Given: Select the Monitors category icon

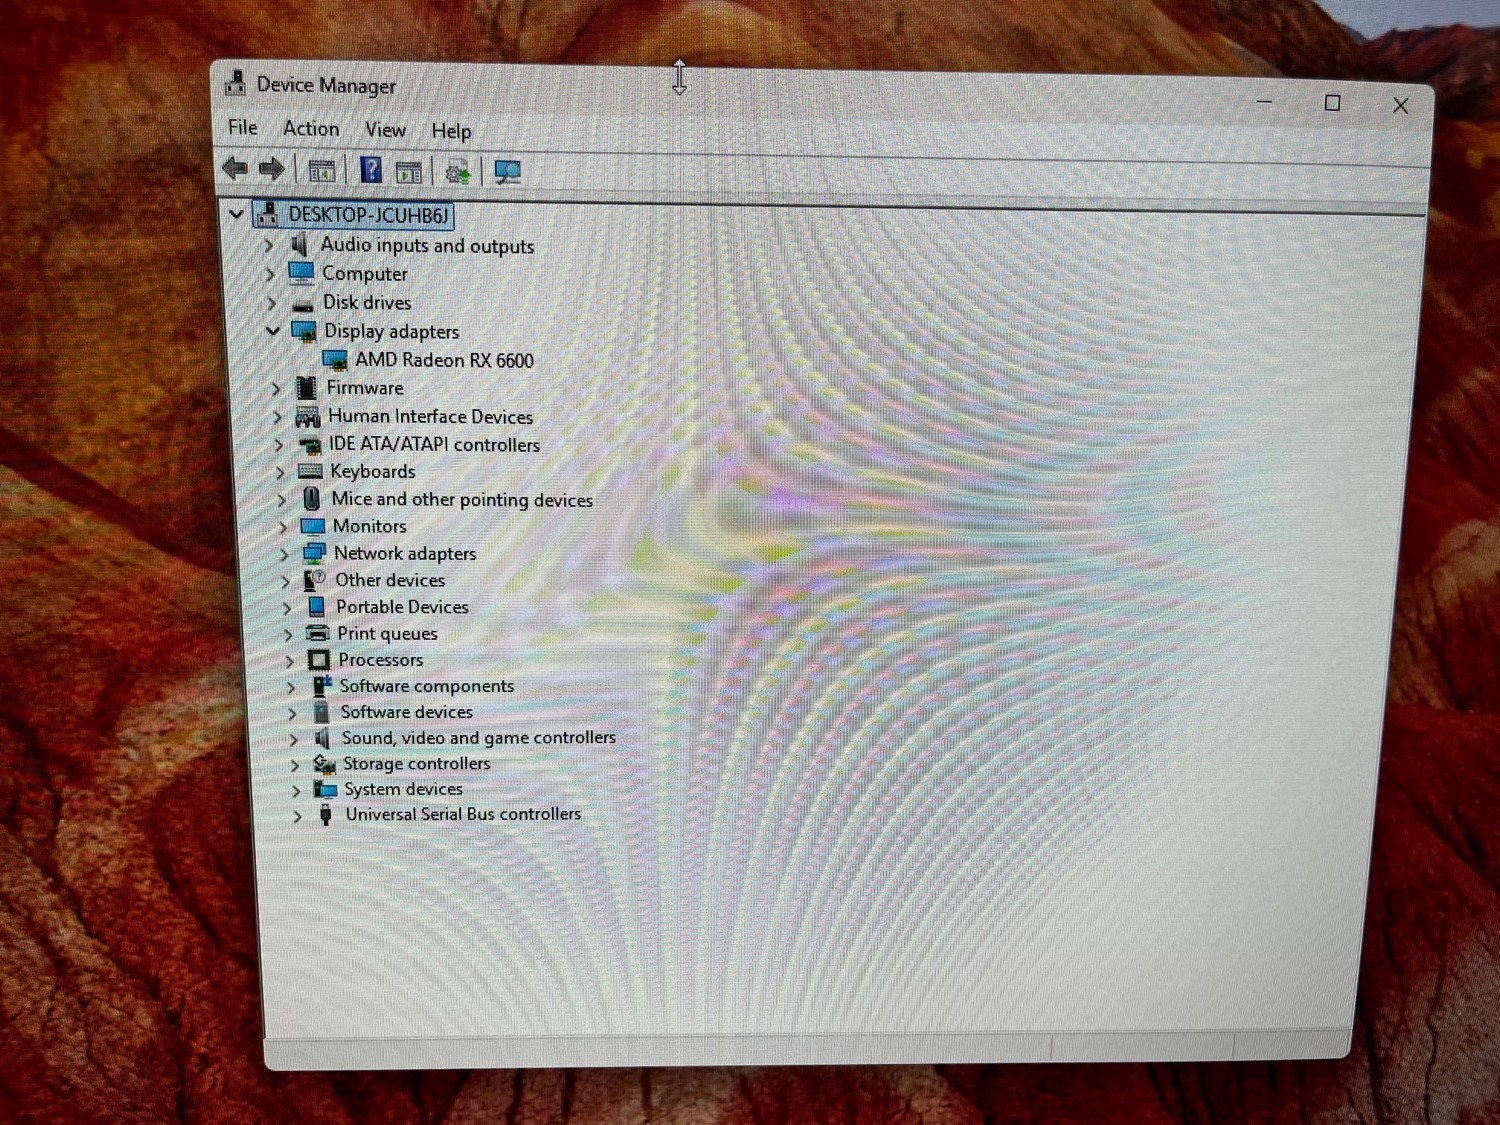Looking at the screenshot, I should [x=313, y=526].
